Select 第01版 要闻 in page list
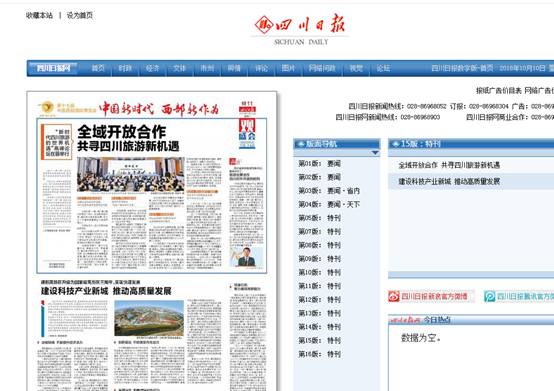Viewport: 554px width, 391px height. coord(319,164)
